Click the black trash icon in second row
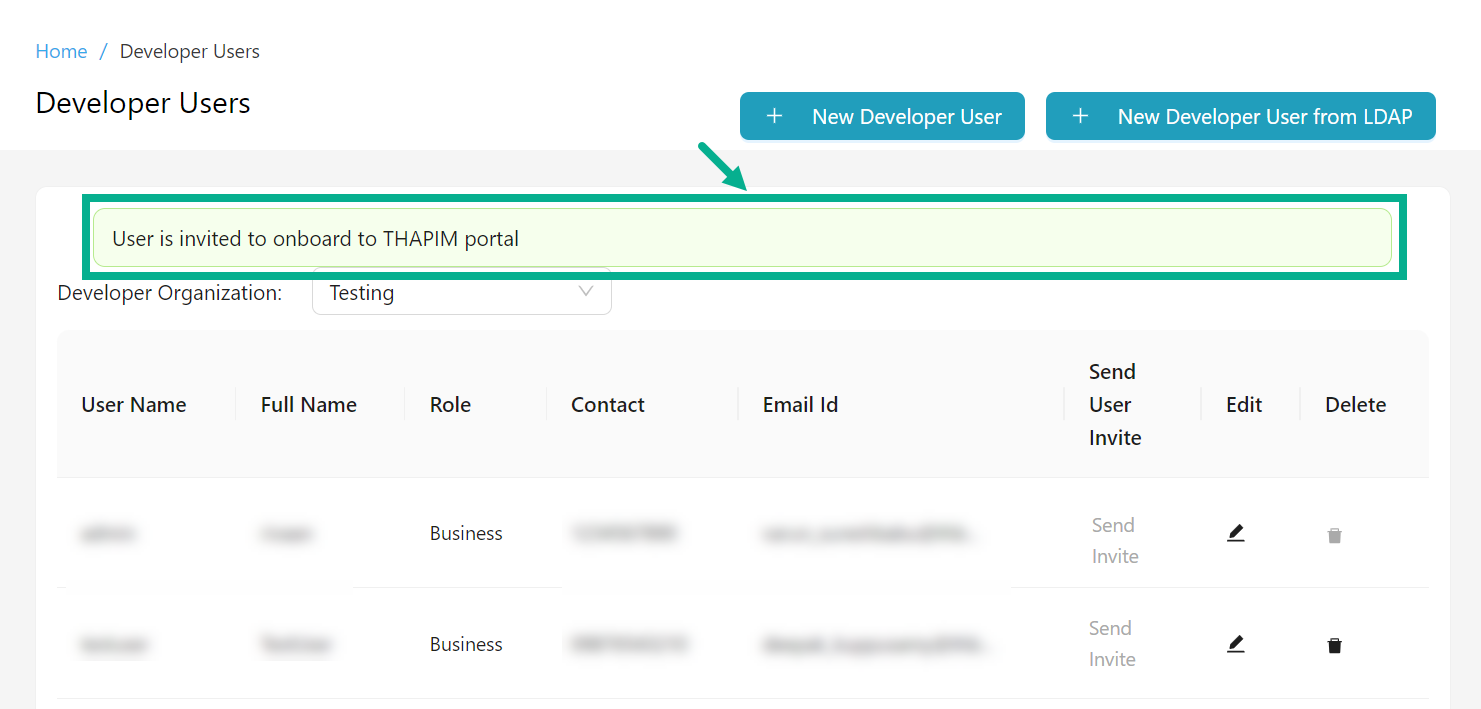Screen dimensions: 1481x709 1334,645
